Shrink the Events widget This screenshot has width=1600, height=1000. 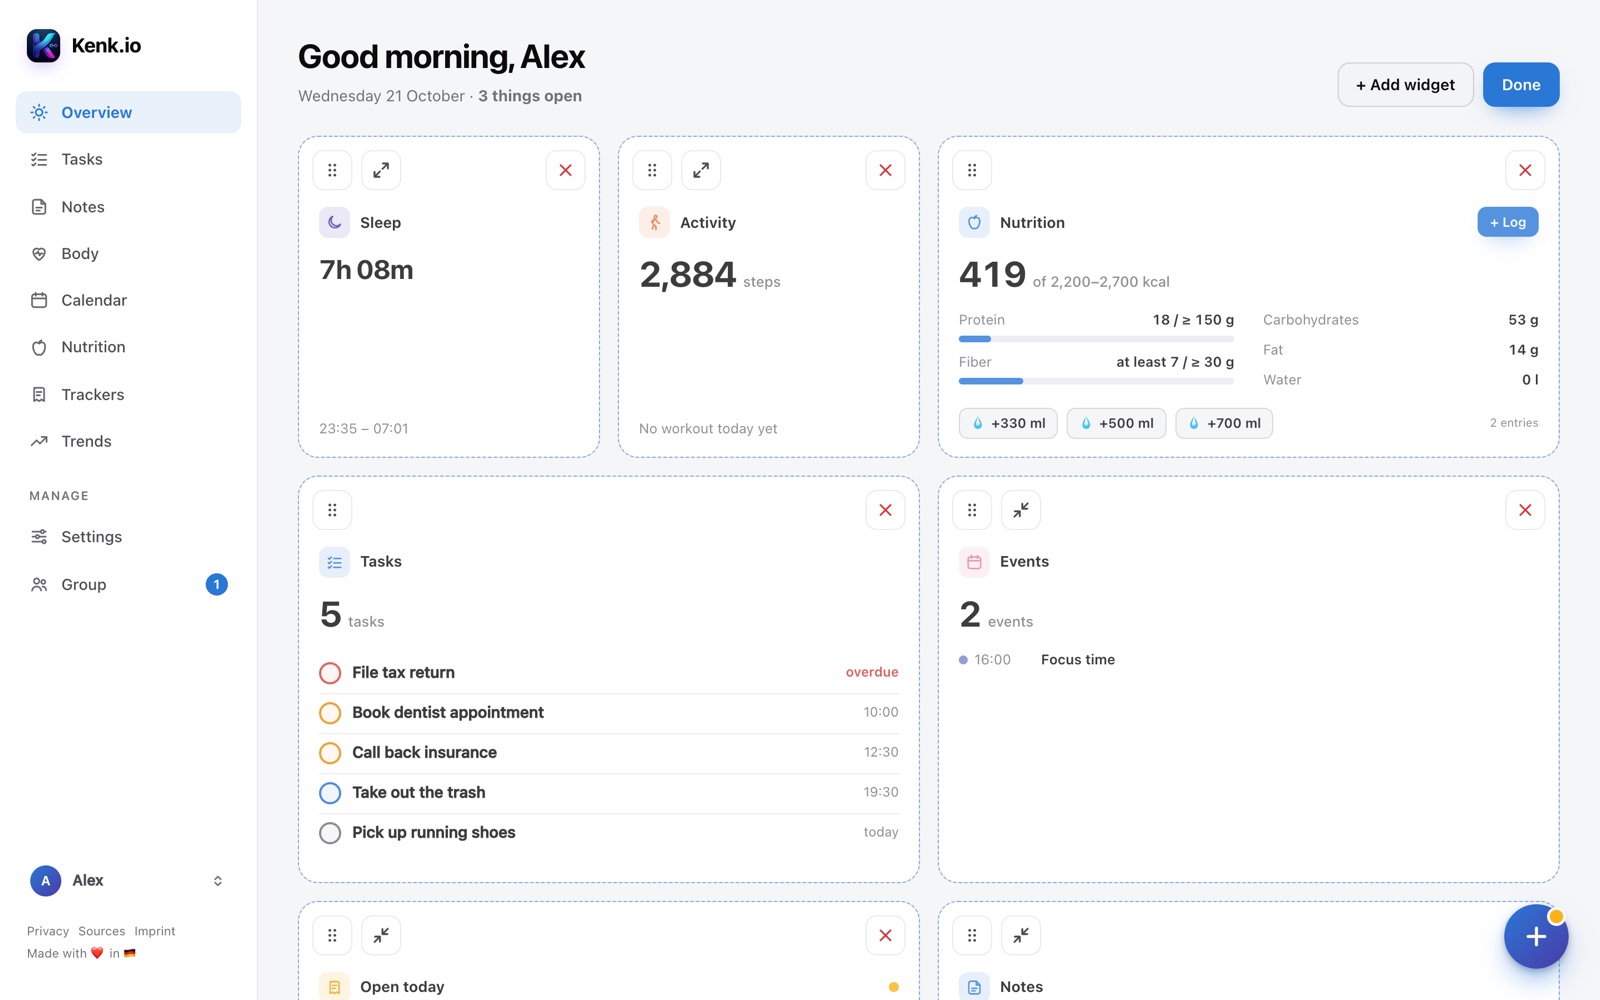(1021, 510)
